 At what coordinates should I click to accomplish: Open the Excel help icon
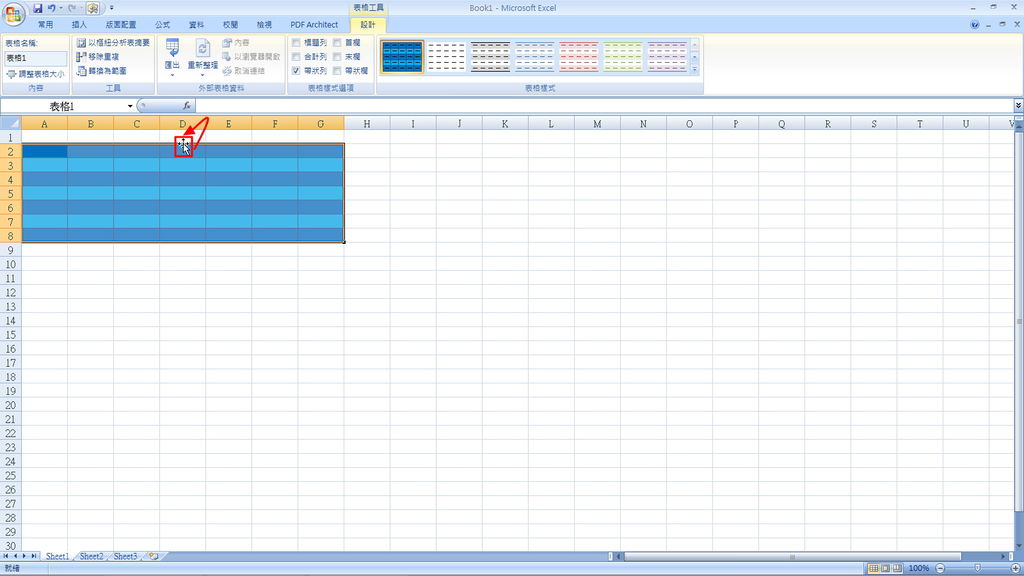[974, 25]
